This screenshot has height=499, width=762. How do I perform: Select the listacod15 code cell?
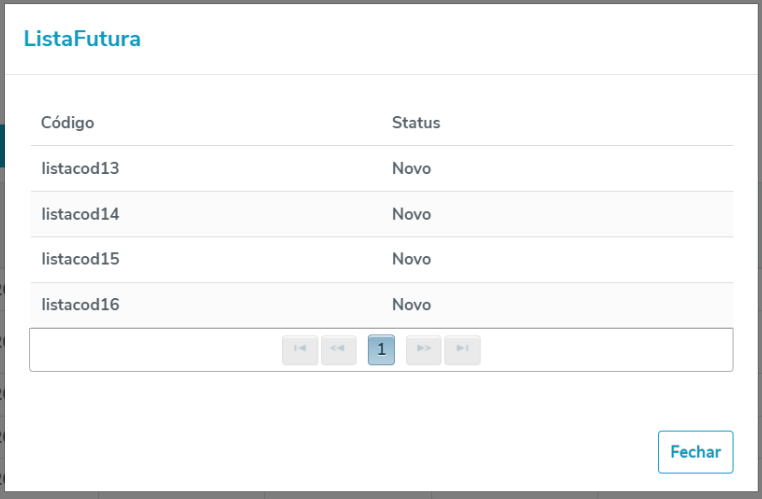pyautogui.click(x=80, y=259)
